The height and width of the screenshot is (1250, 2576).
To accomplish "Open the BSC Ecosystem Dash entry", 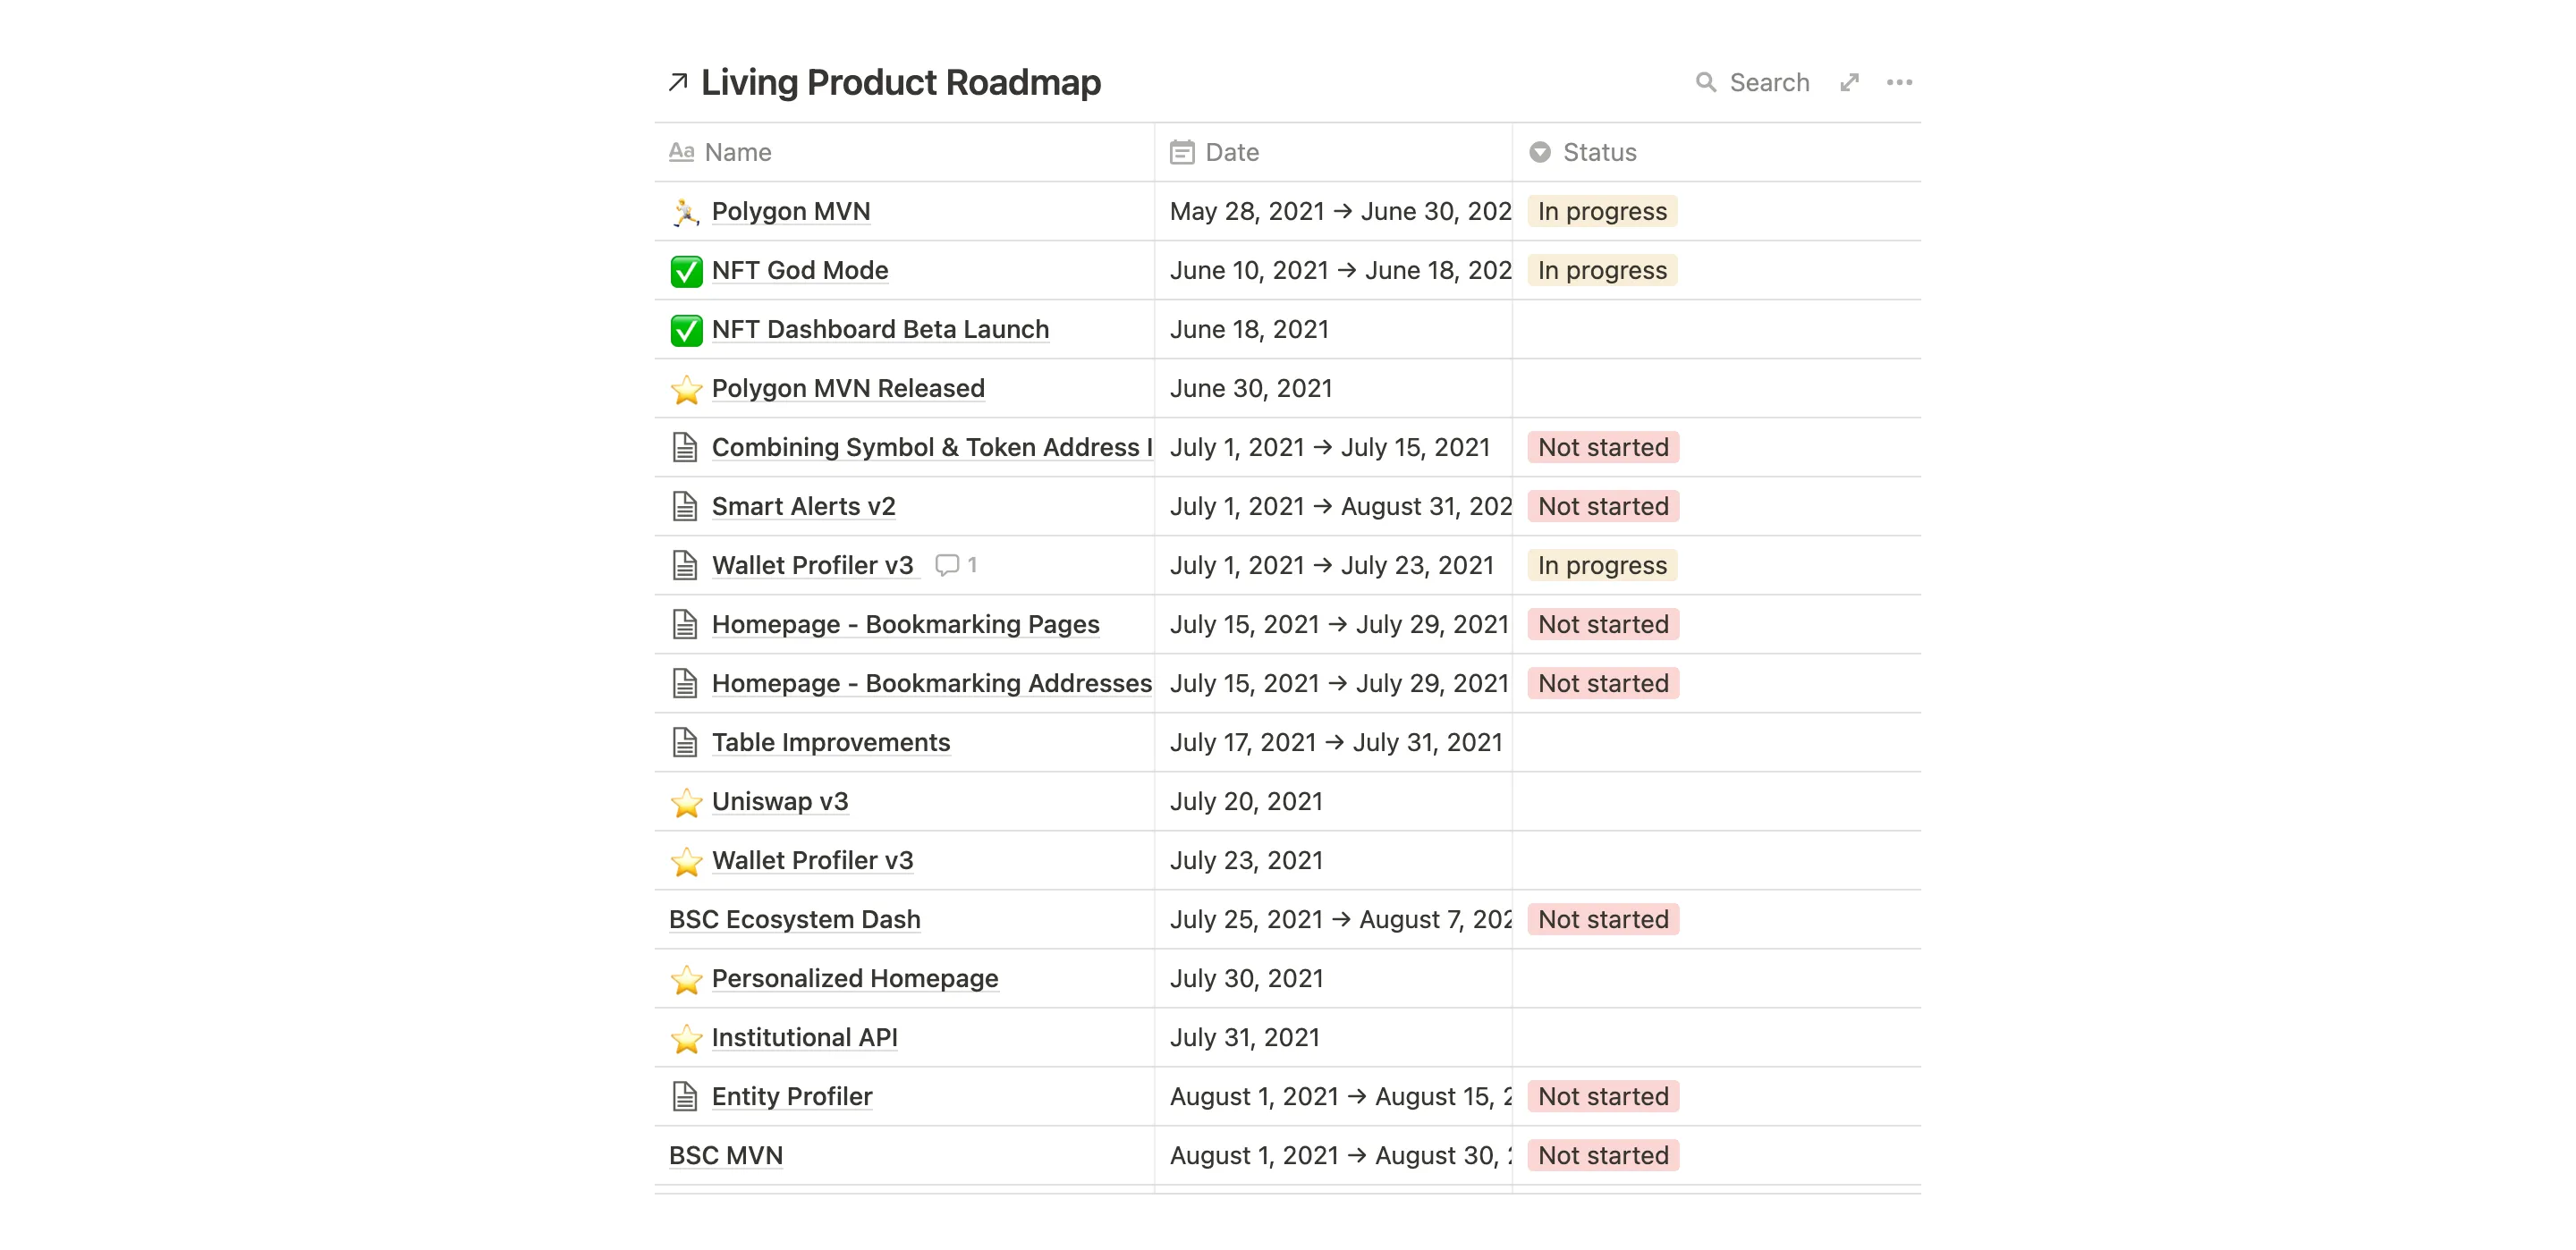I will tap(794, 919).
